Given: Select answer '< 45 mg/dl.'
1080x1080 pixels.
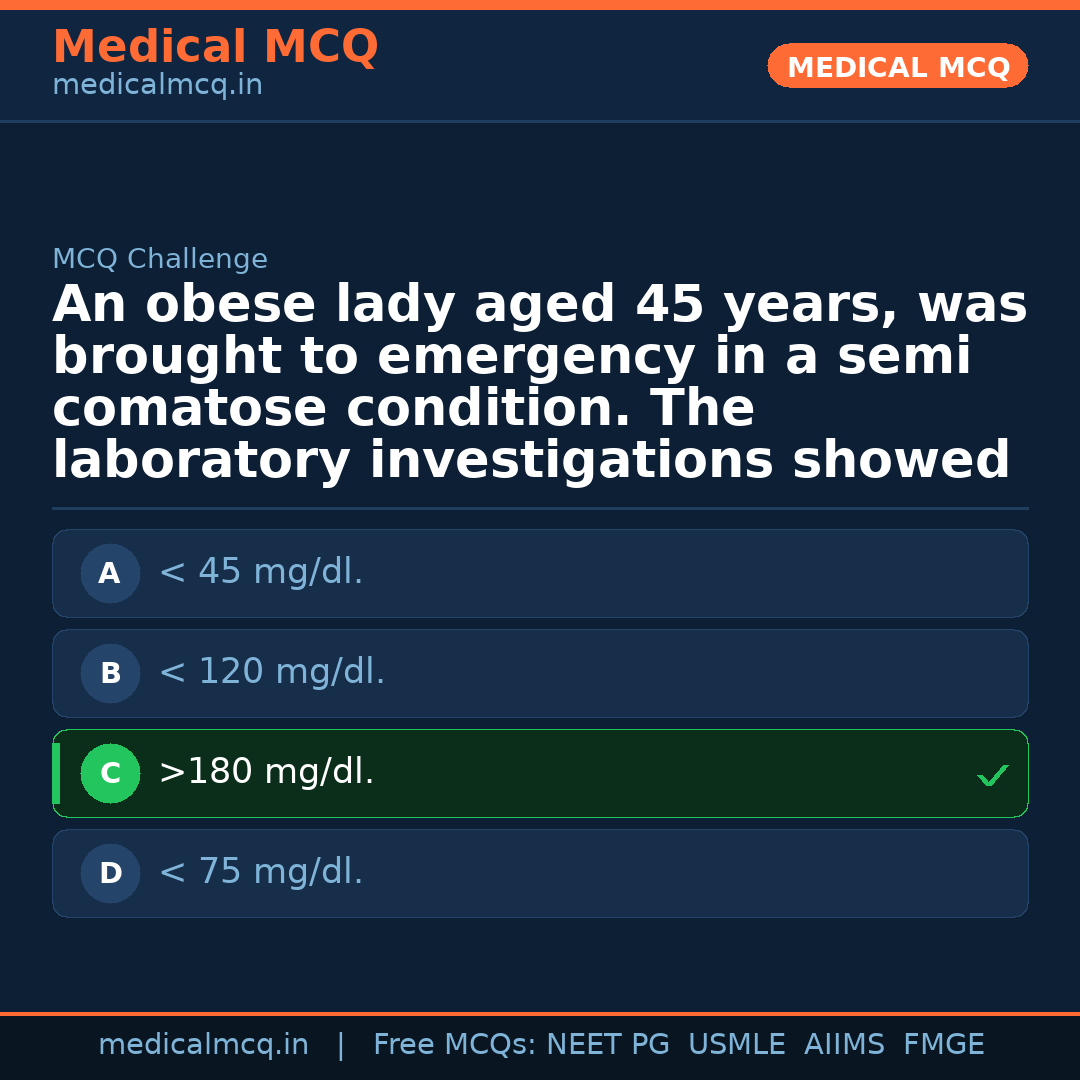Looking at the screenshot, I should tap(261, 573).
